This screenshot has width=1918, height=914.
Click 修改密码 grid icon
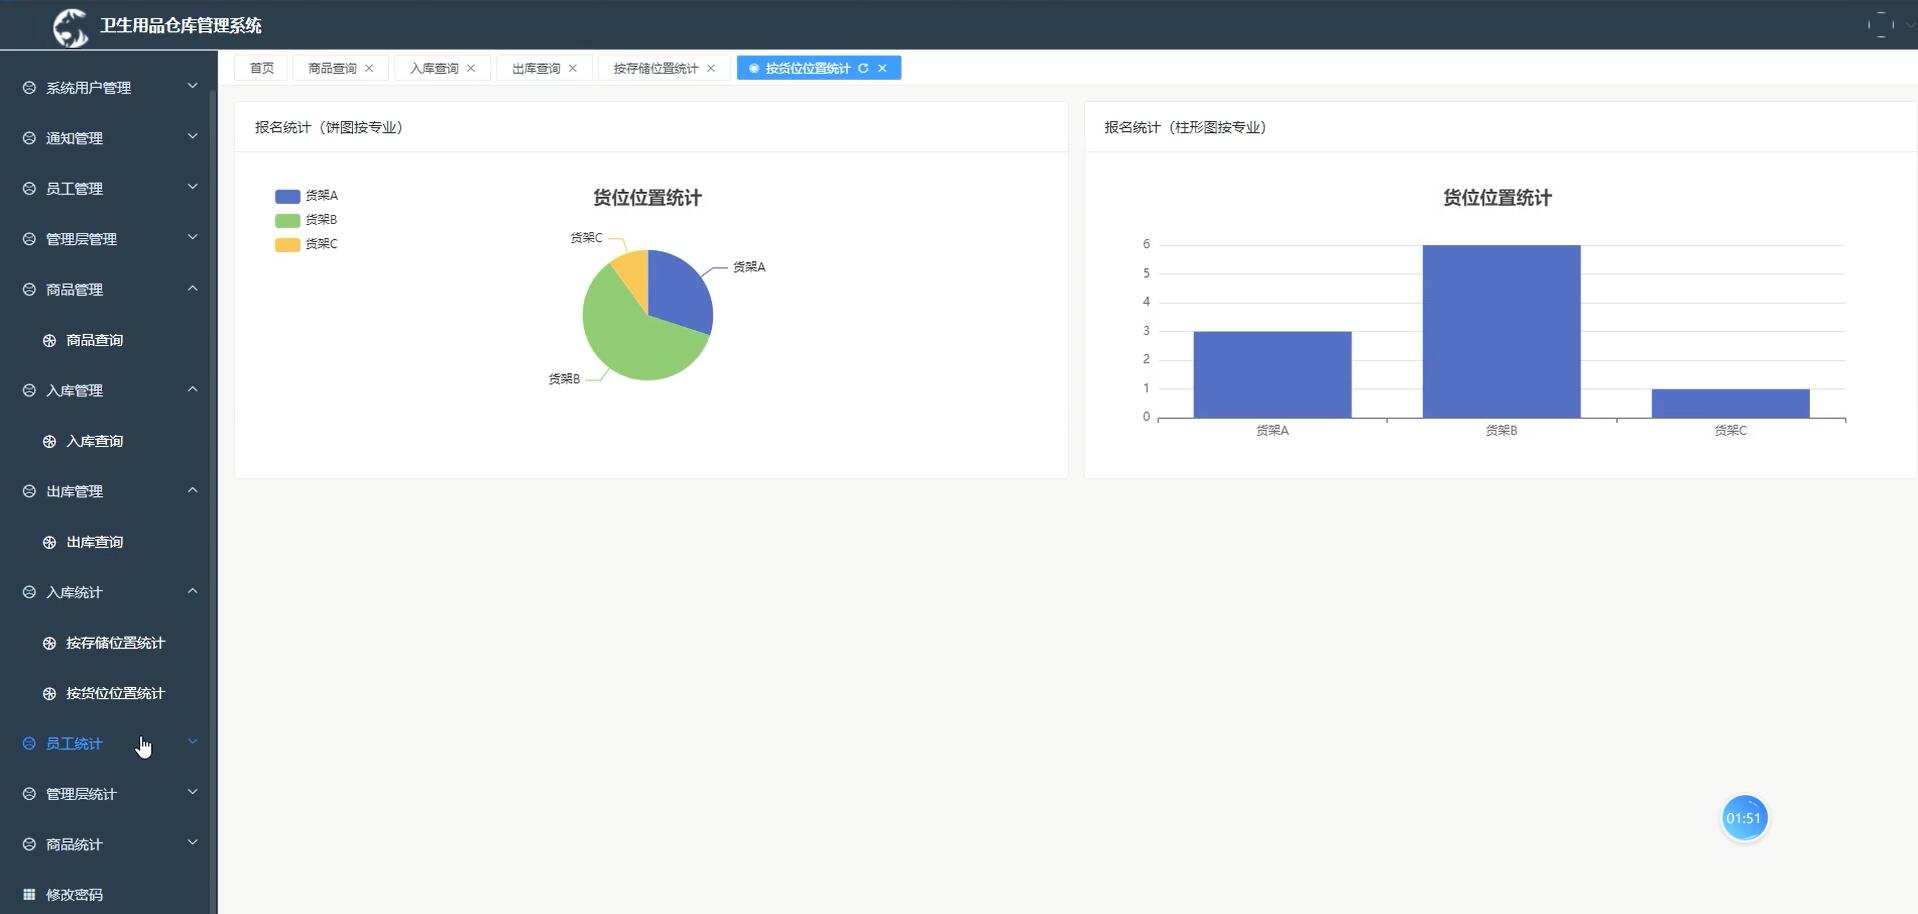point(29,894)
